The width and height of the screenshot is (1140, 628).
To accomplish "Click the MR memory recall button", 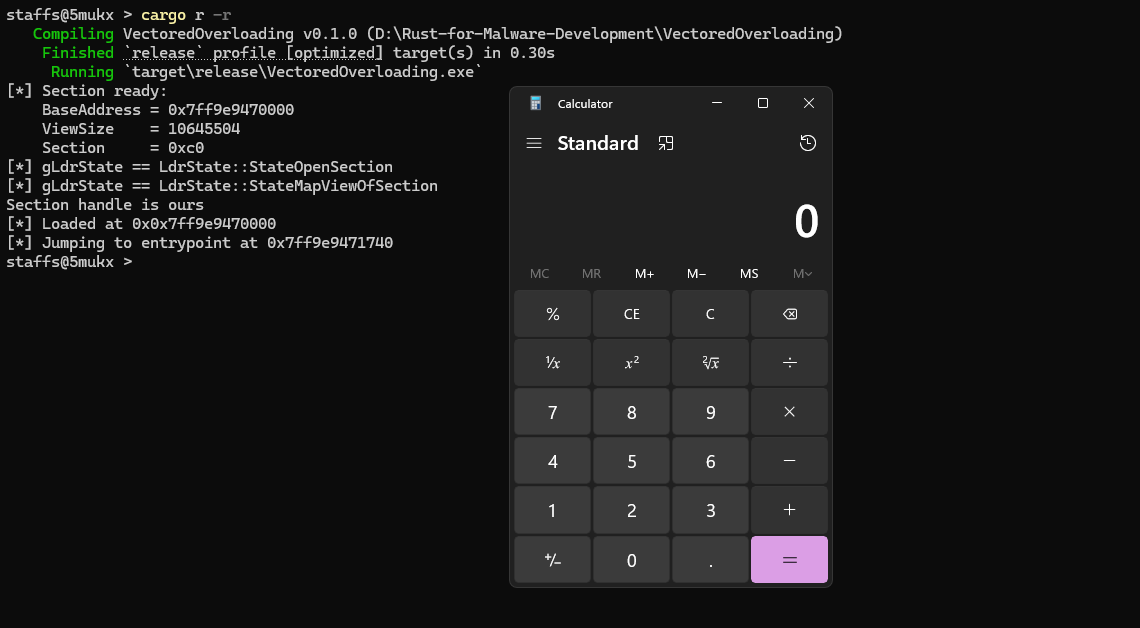I will [592, 273].
